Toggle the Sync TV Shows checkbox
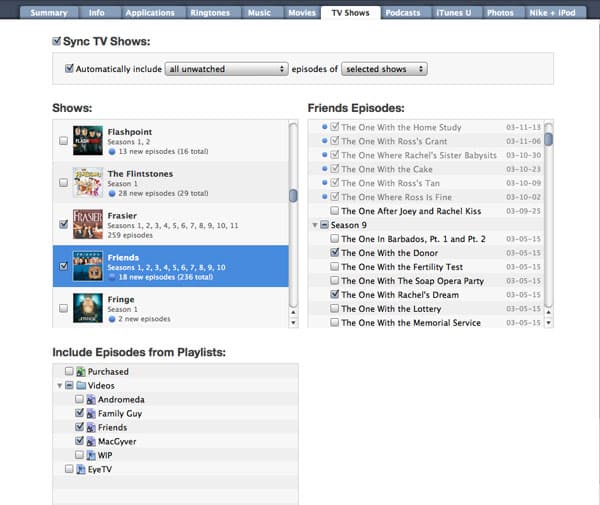The width and height of the screenshot is (600, 505). click(57, 41)
